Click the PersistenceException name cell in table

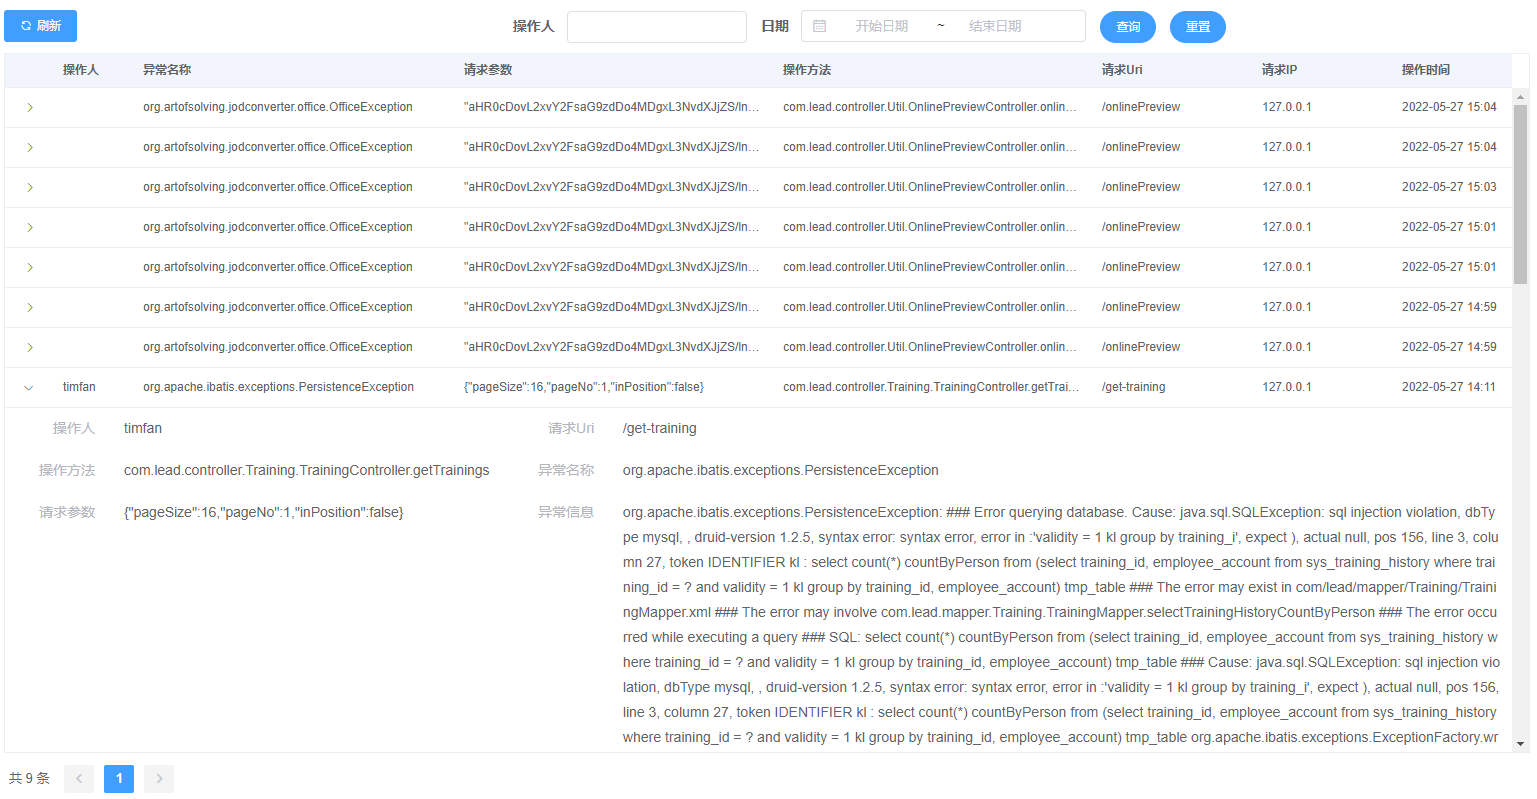[278, 387]
